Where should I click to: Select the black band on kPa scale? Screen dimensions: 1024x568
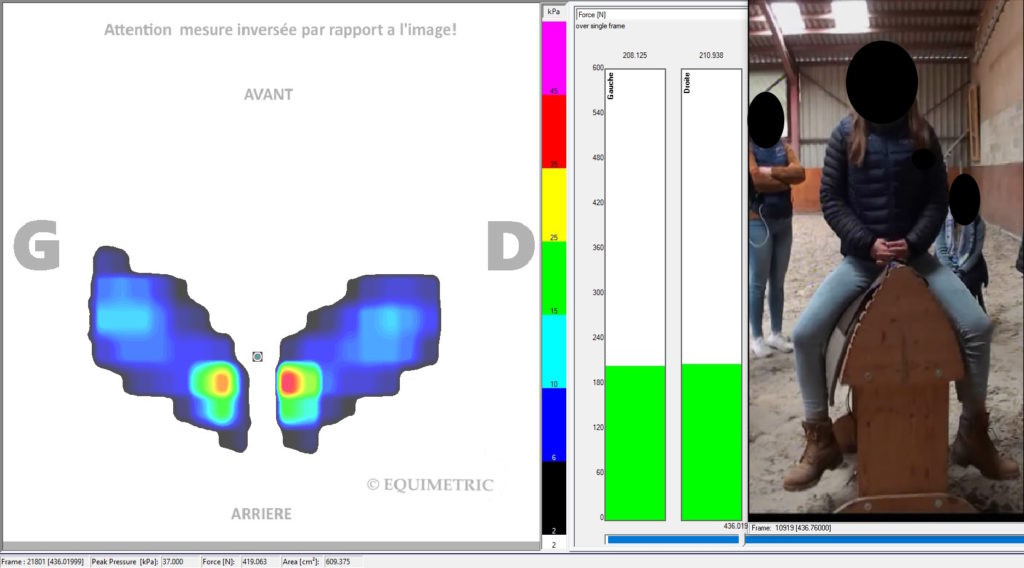(x=553, y=495)
